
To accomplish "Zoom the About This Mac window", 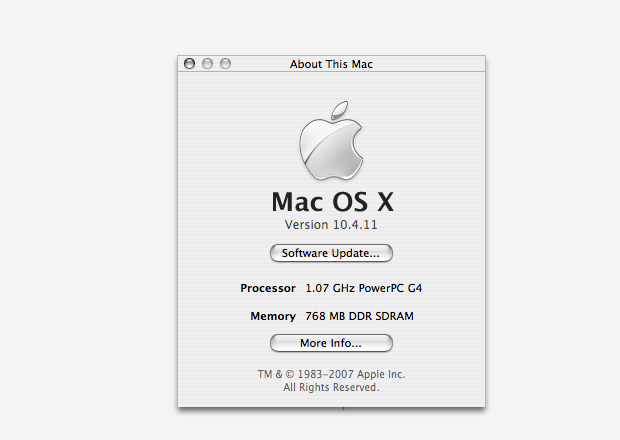I will [225, 63].
